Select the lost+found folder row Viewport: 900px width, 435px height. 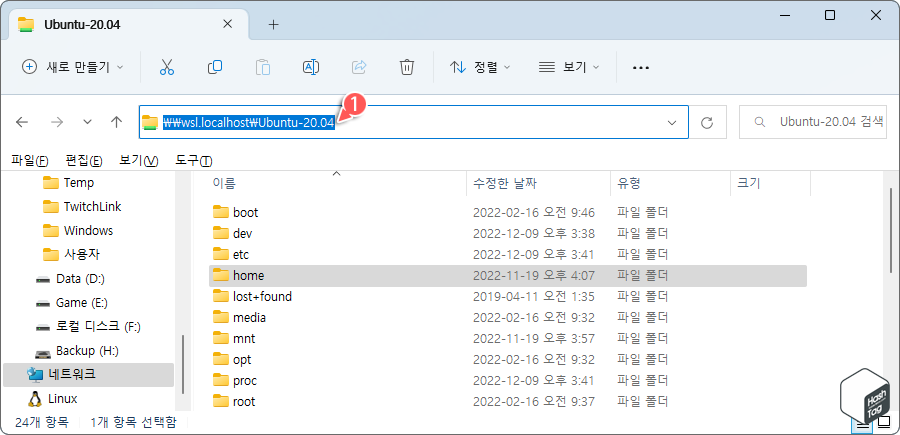pos(508,297)
